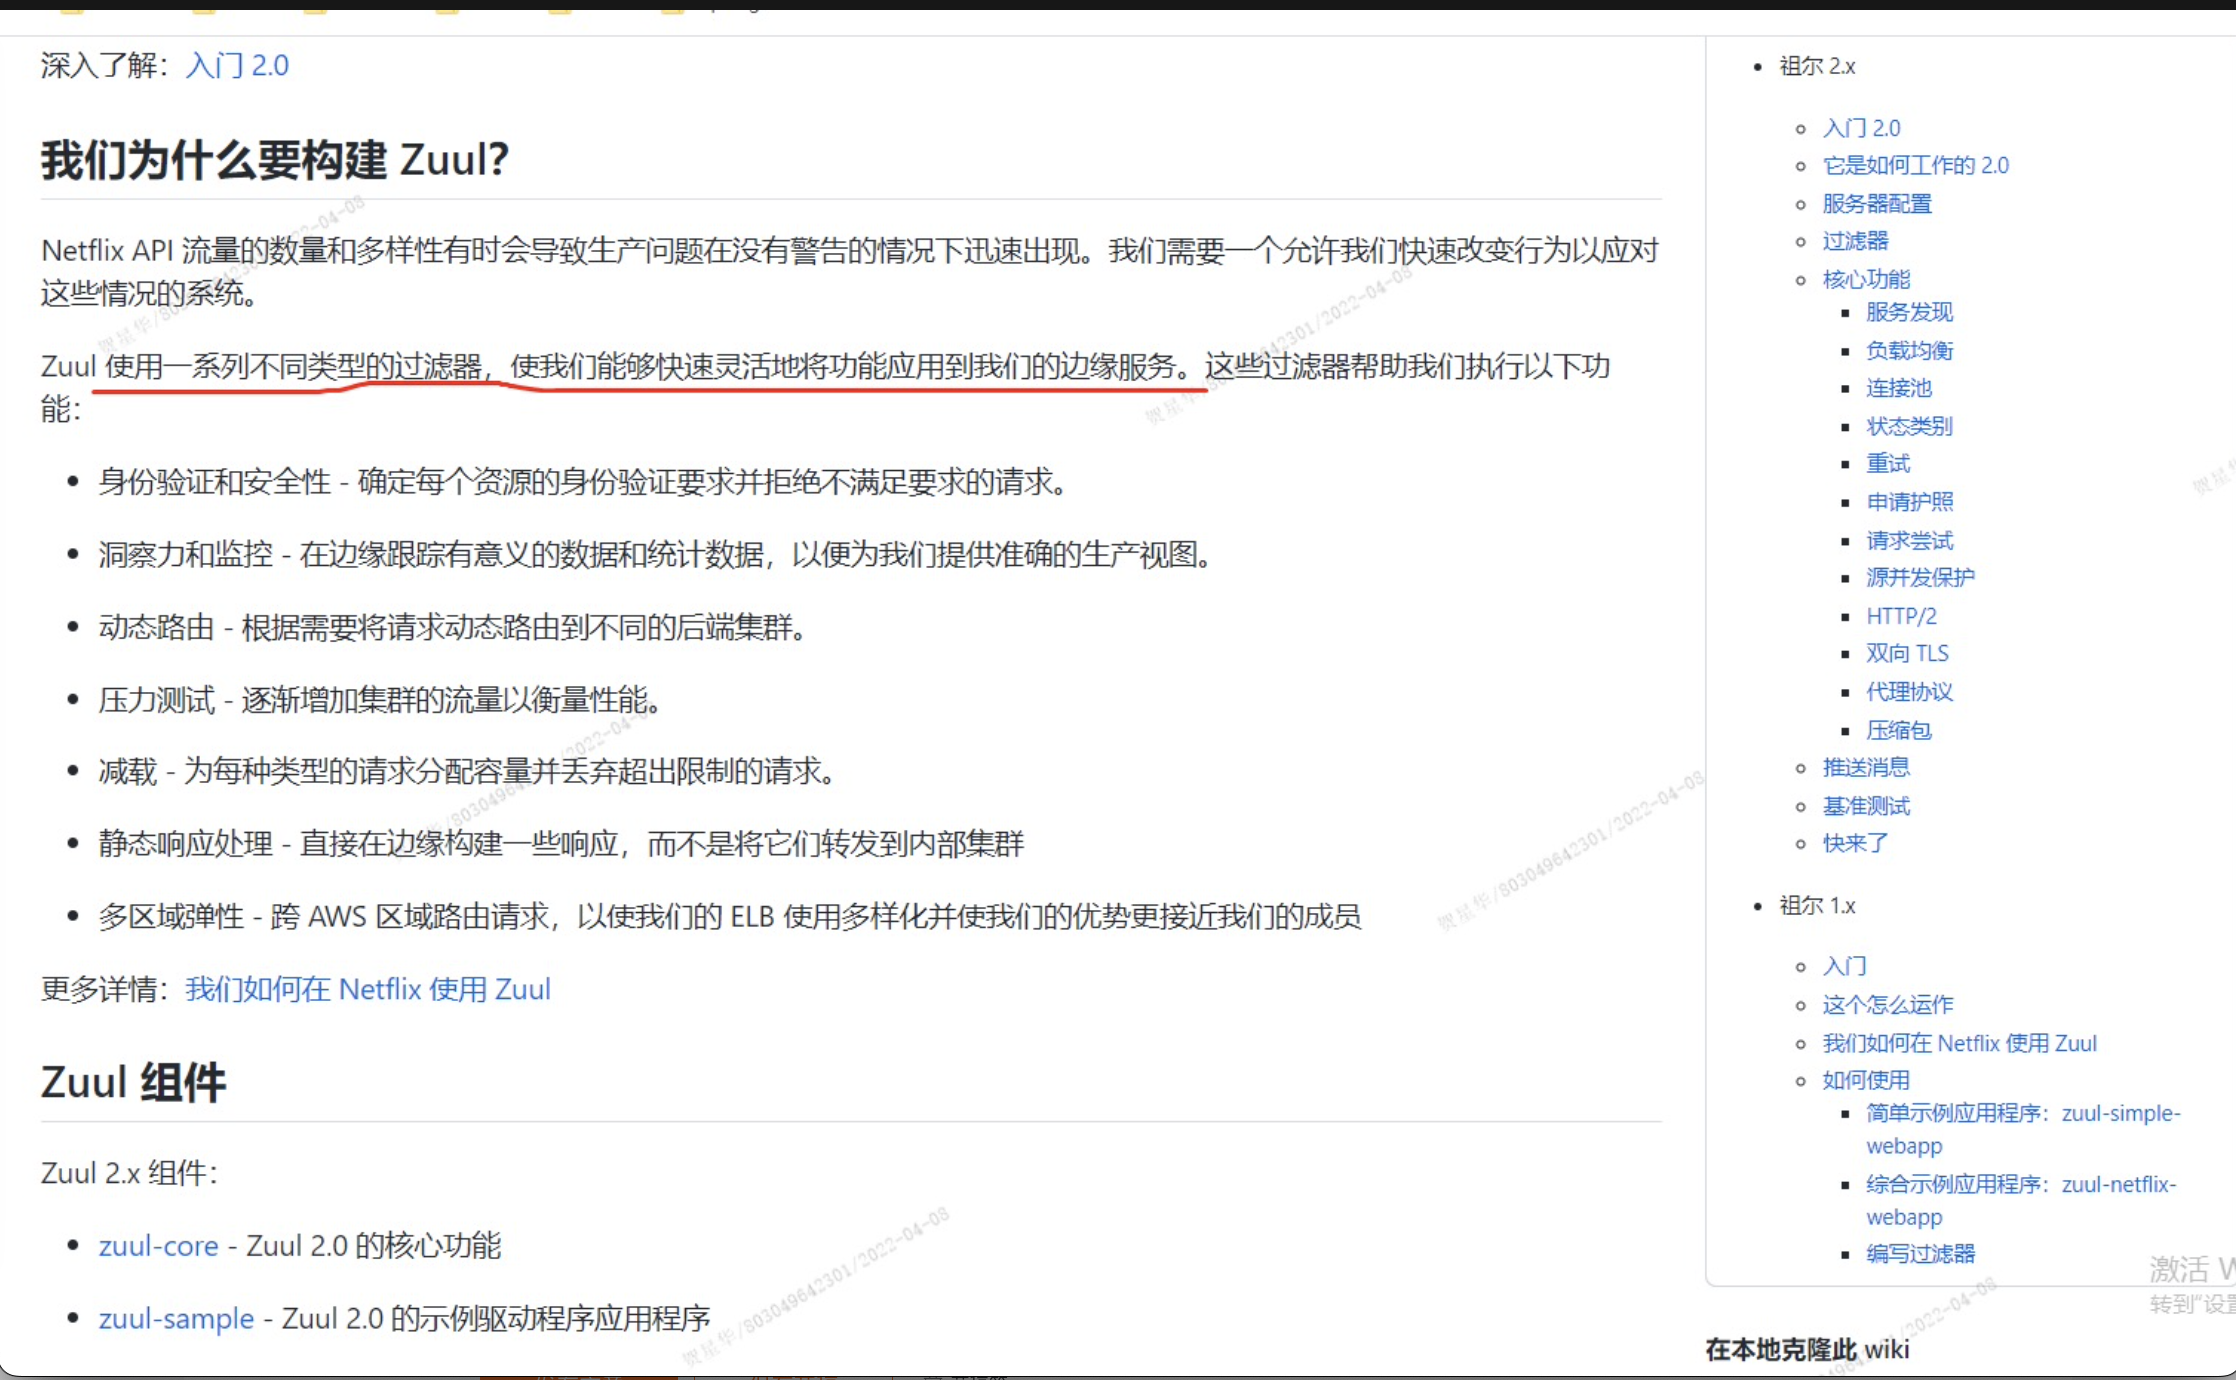2236x1380 pixels.
Task: Open sidebar link 我们如何在 Netflix 使用 Zuul
Action: pyautogui.click(x=1959, y=1043)
